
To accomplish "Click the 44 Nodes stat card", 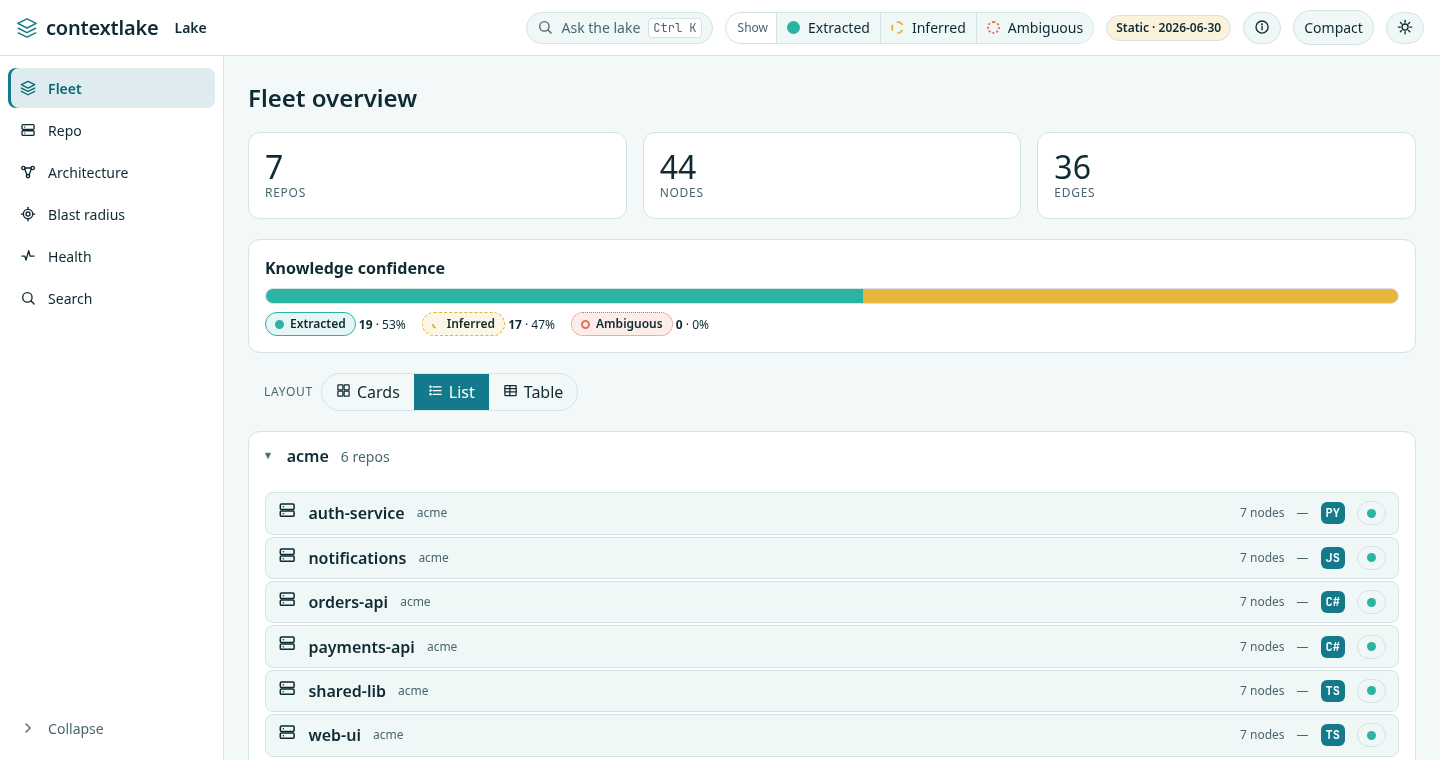I will (832, 175).
